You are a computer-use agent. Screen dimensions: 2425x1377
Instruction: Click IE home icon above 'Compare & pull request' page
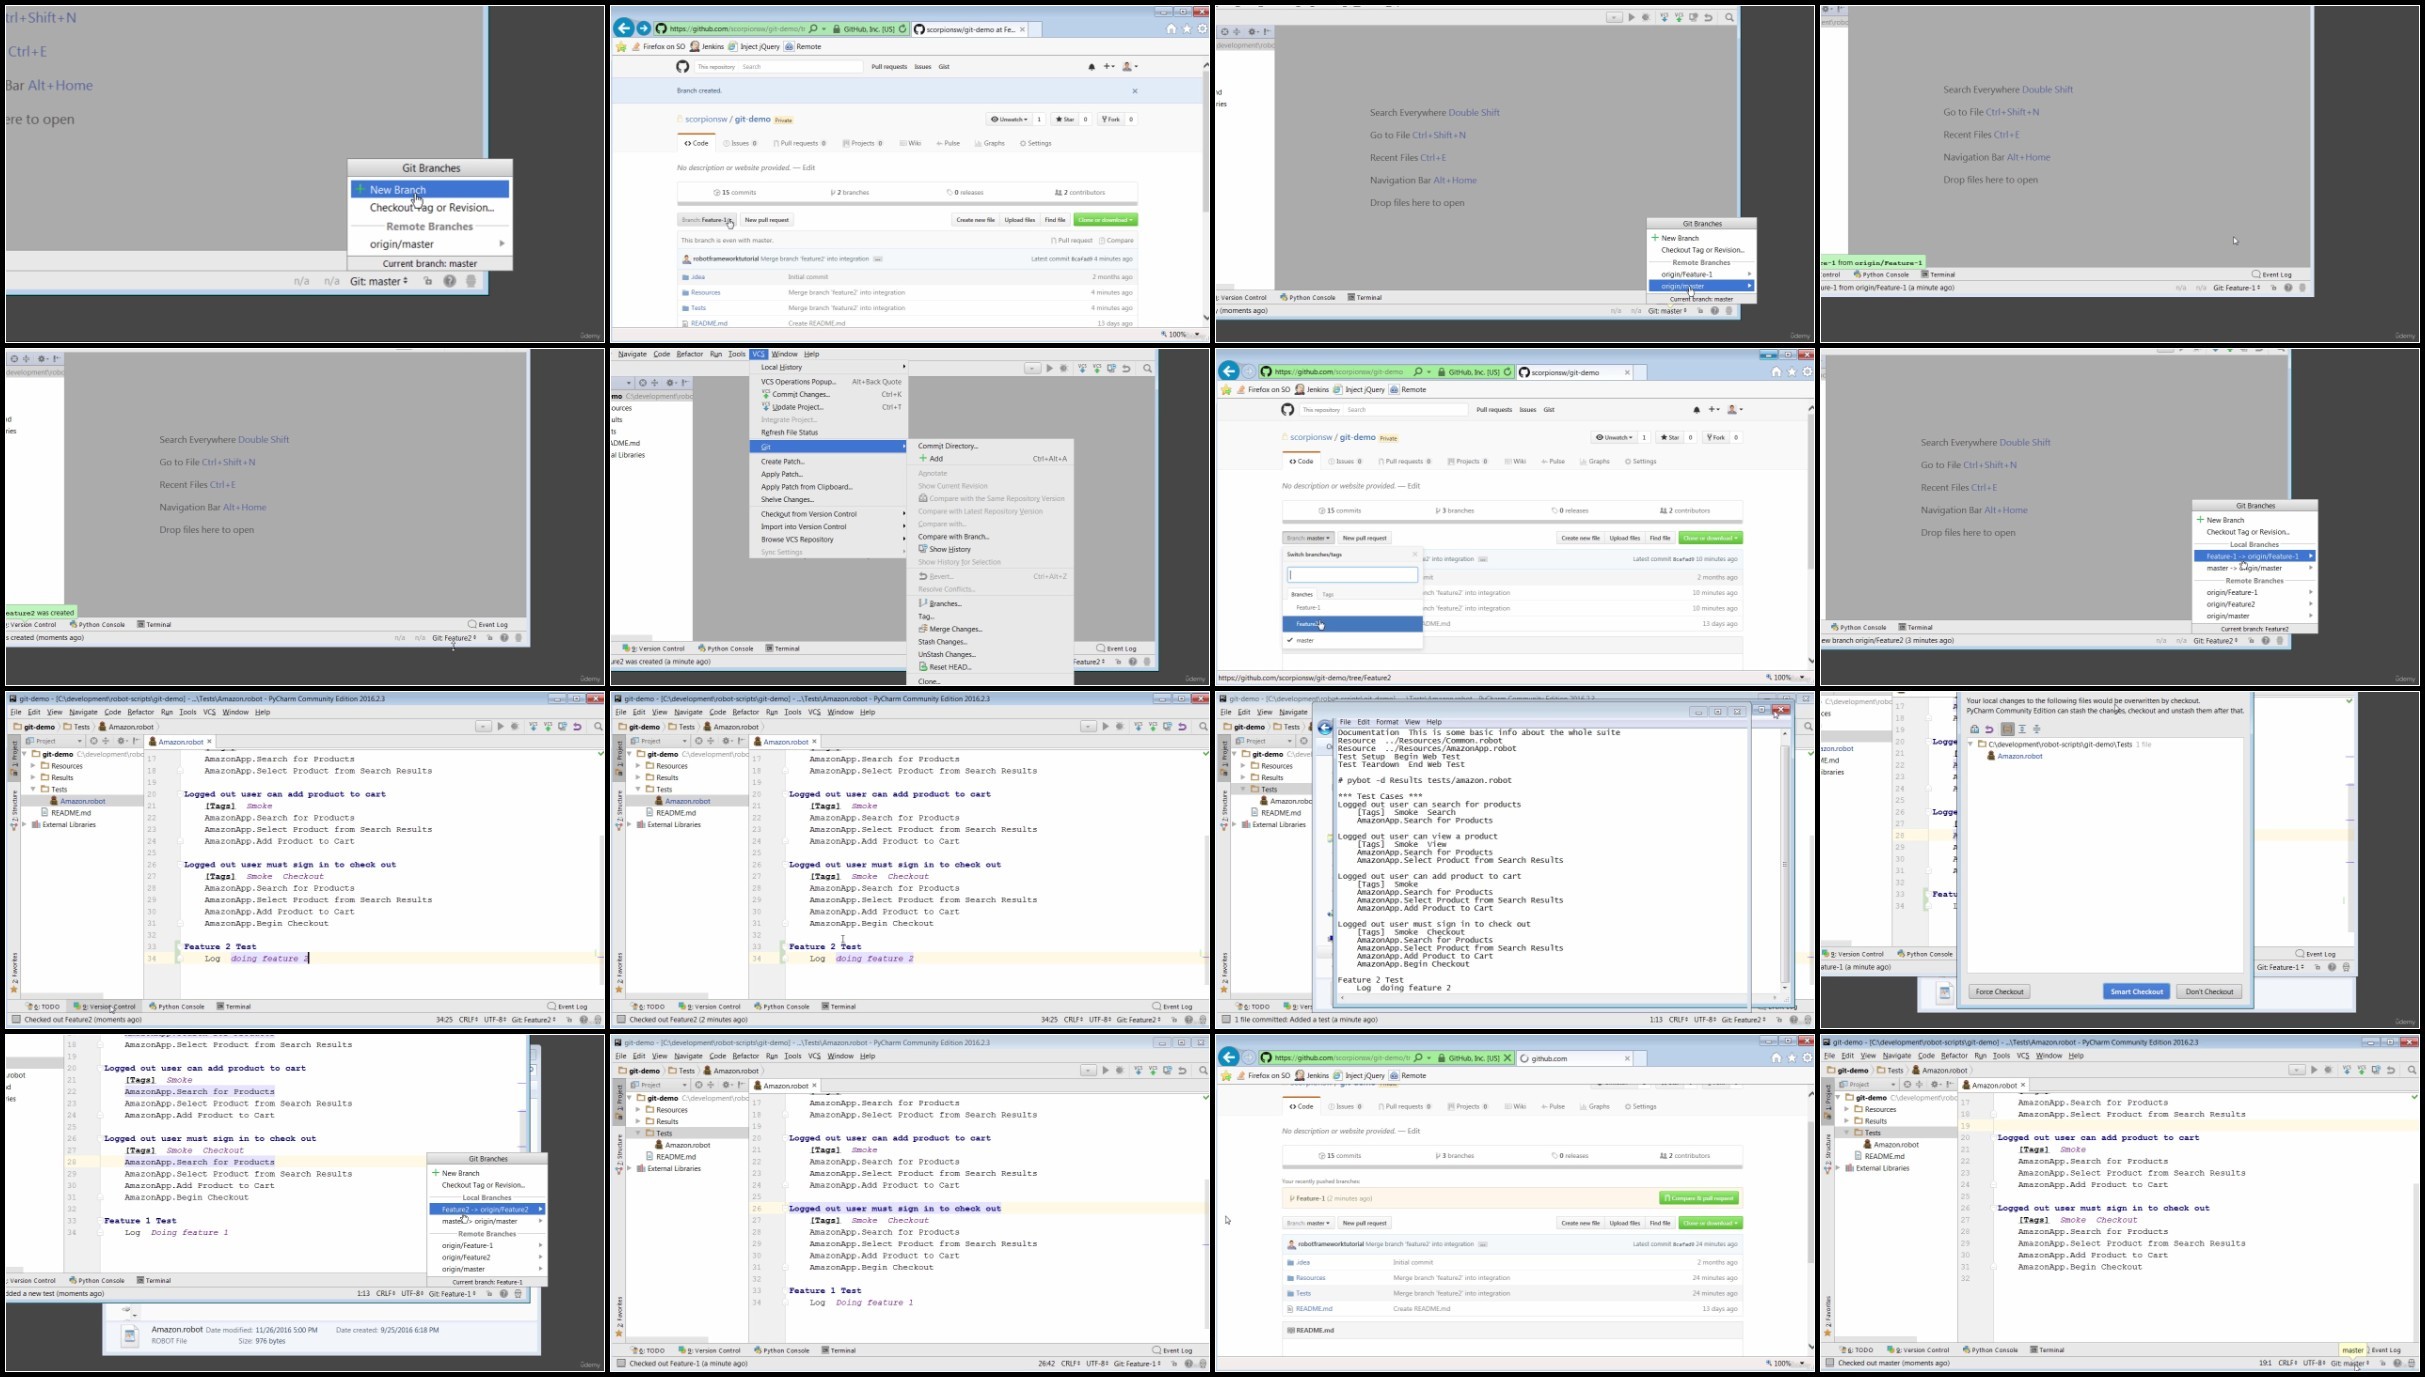pos(1776,1058)
